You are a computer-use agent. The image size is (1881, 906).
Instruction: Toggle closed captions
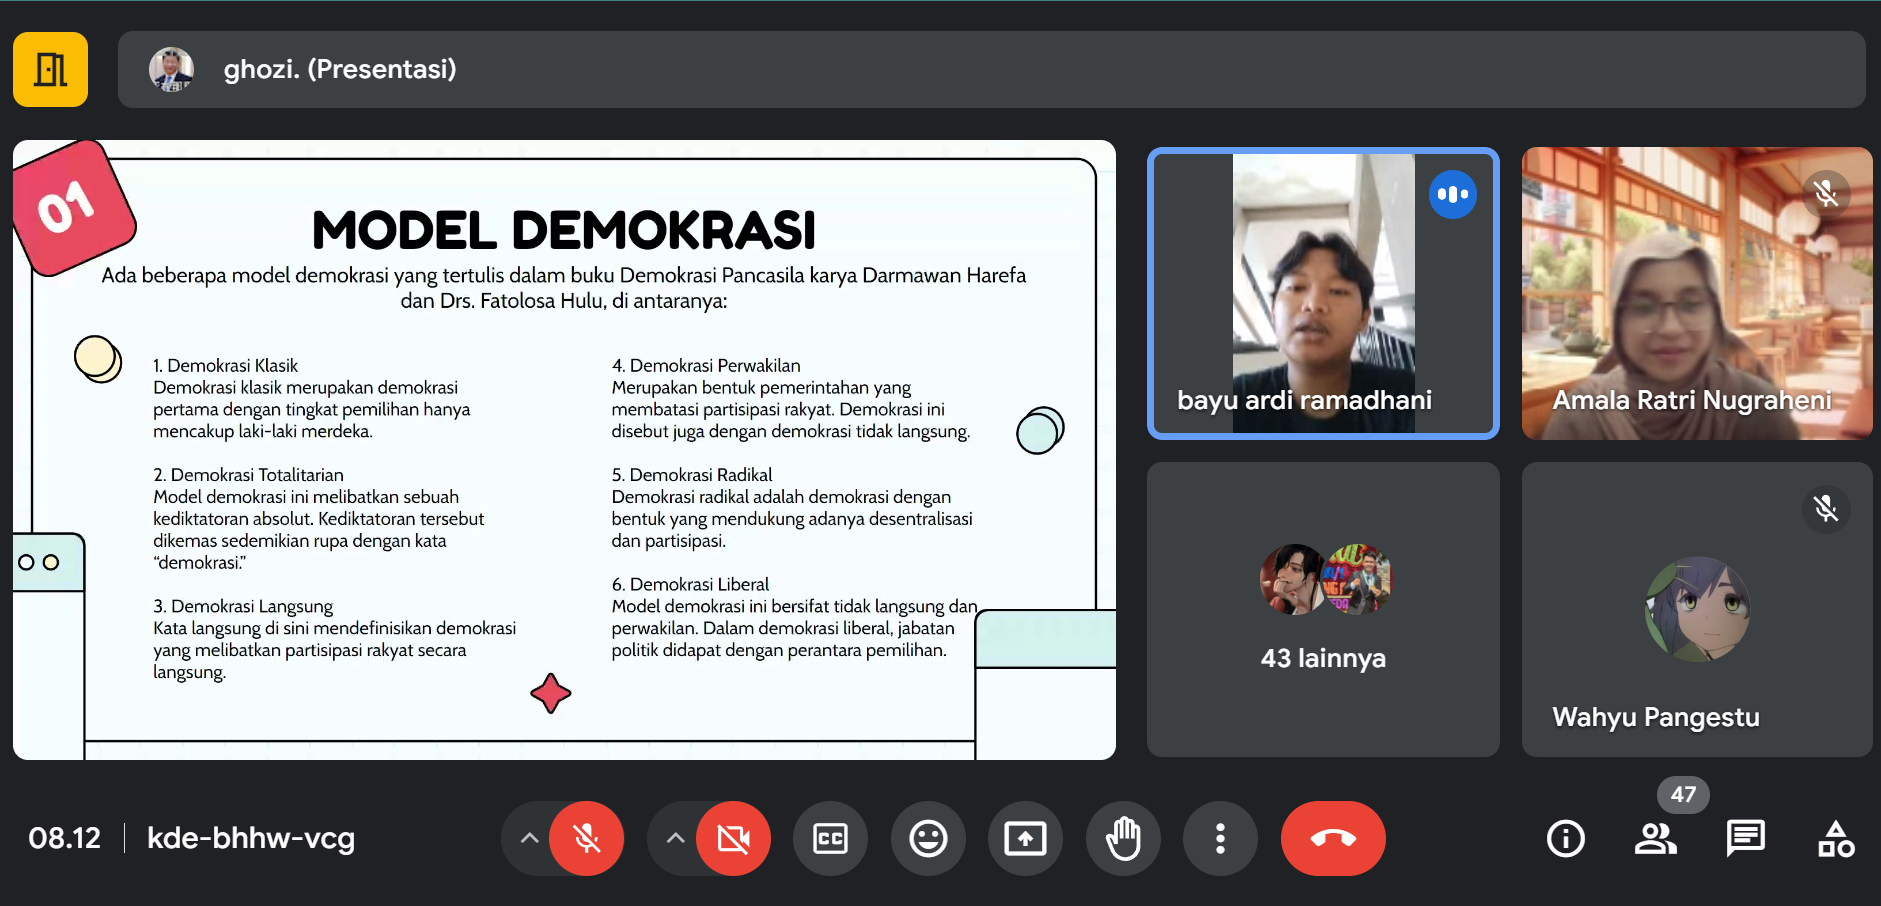830,838
